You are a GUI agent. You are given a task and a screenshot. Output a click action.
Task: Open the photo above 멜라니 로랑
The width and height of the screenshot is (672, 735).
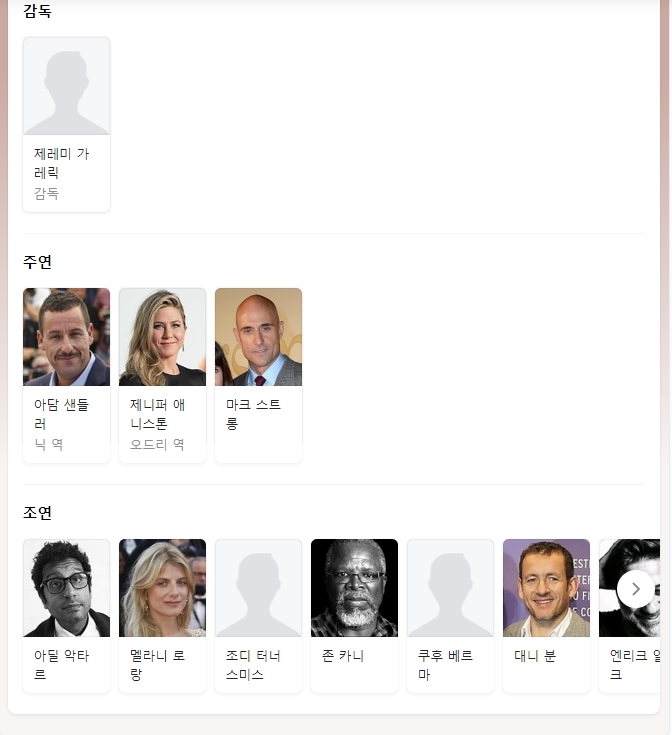(x=162, y=588)
